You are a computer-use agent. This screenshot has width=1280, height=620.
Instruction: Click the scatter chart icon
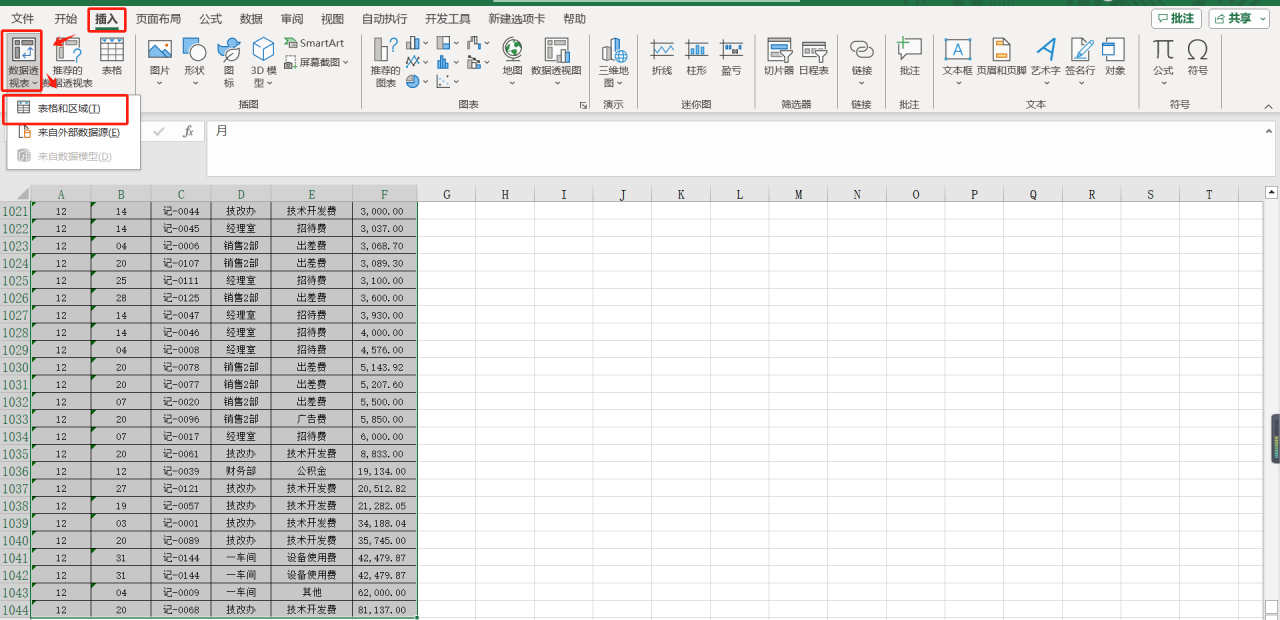coord(443,81)
